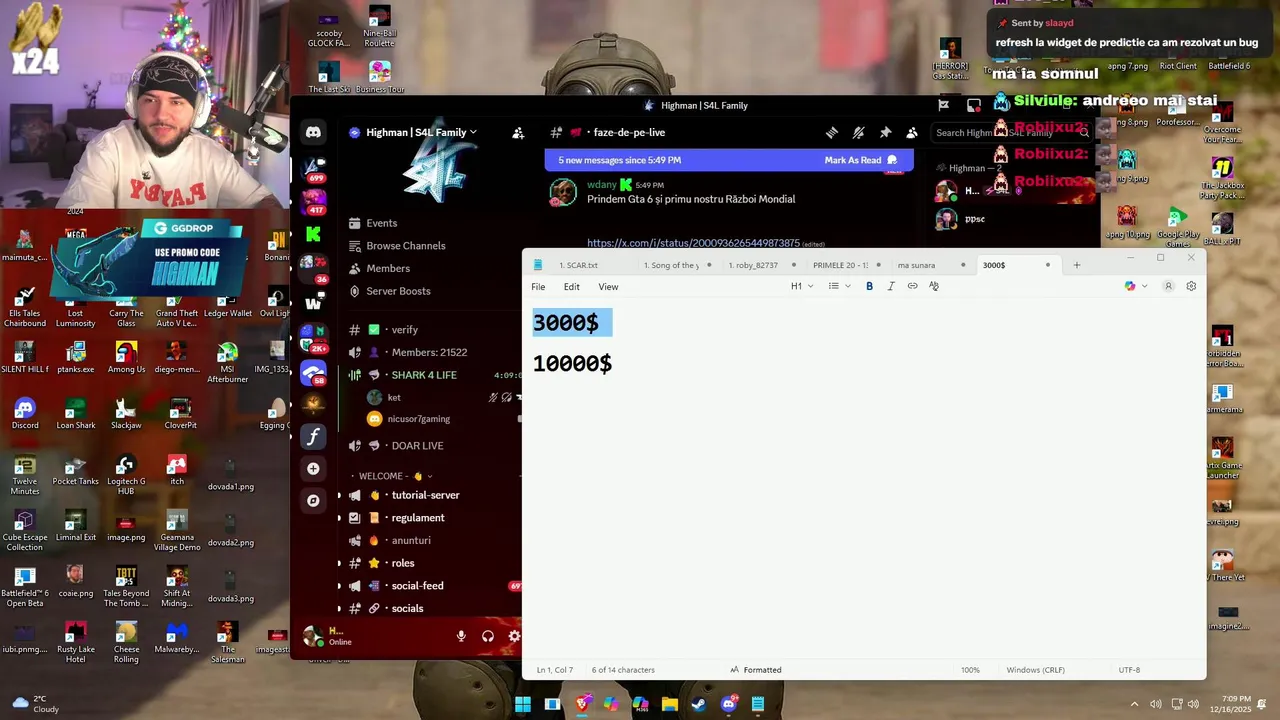Screen dimensions: 1280x720
Task: Click the 10000$ line in Notepad
Action: (x=572, y=364)
